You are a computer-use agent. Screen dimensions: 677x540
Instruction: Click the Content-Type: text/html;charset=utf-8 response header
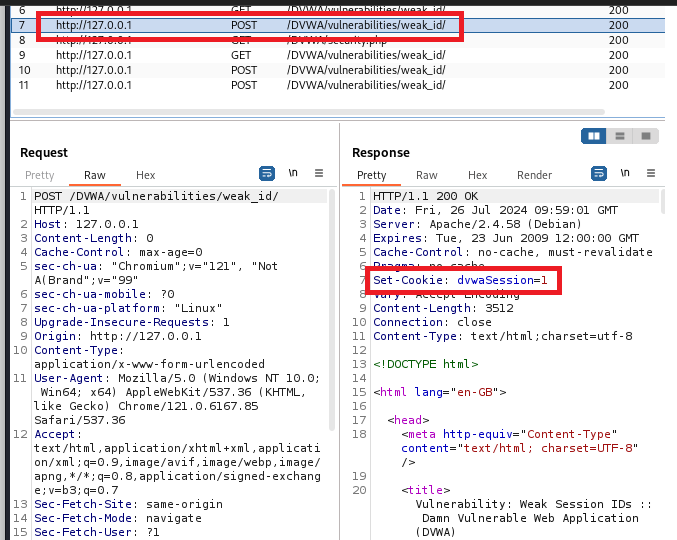coord(503,336)
